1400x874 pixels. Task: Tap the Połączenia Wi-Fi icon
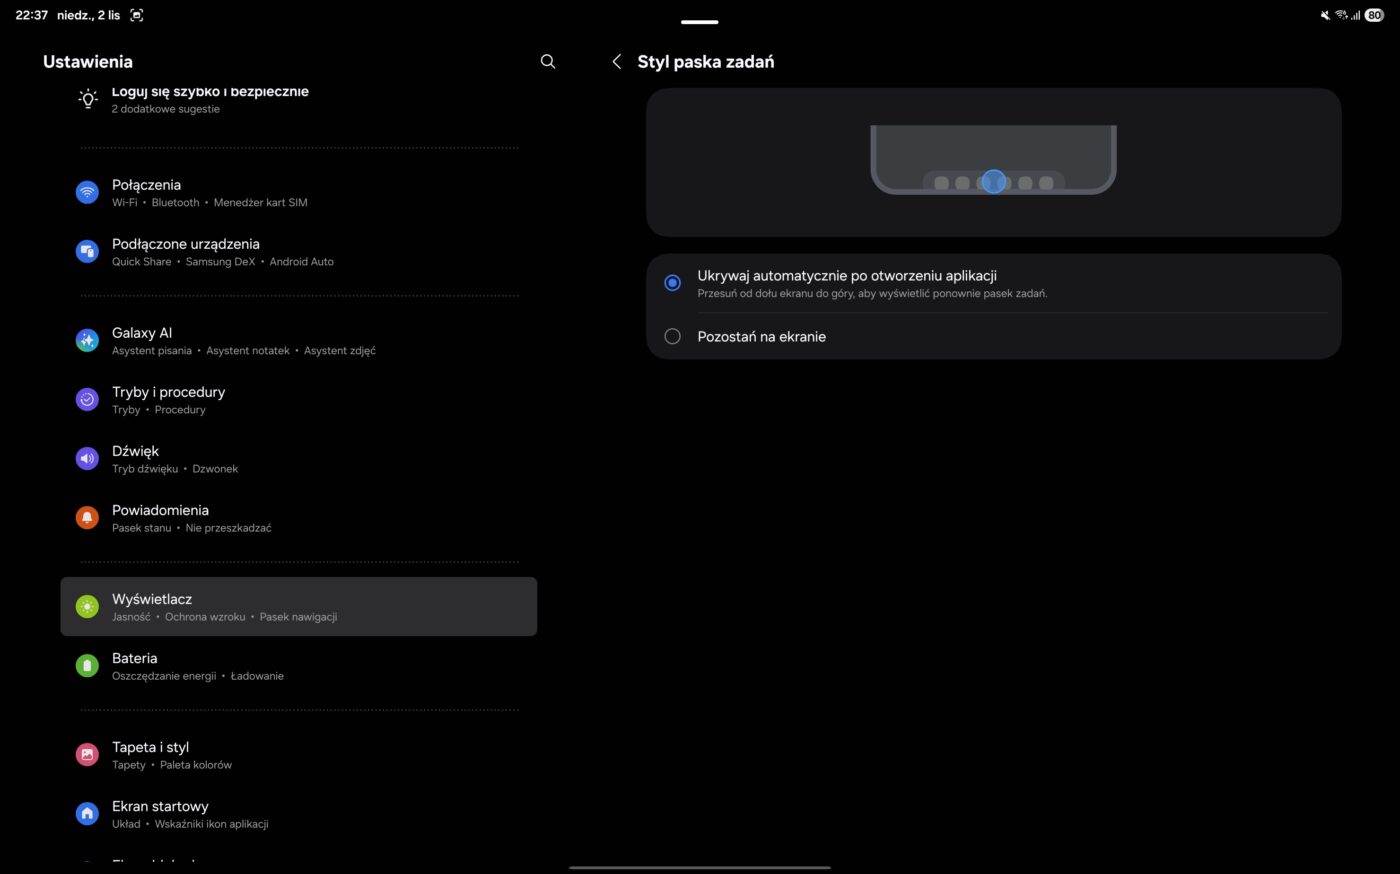click(88, 192)
